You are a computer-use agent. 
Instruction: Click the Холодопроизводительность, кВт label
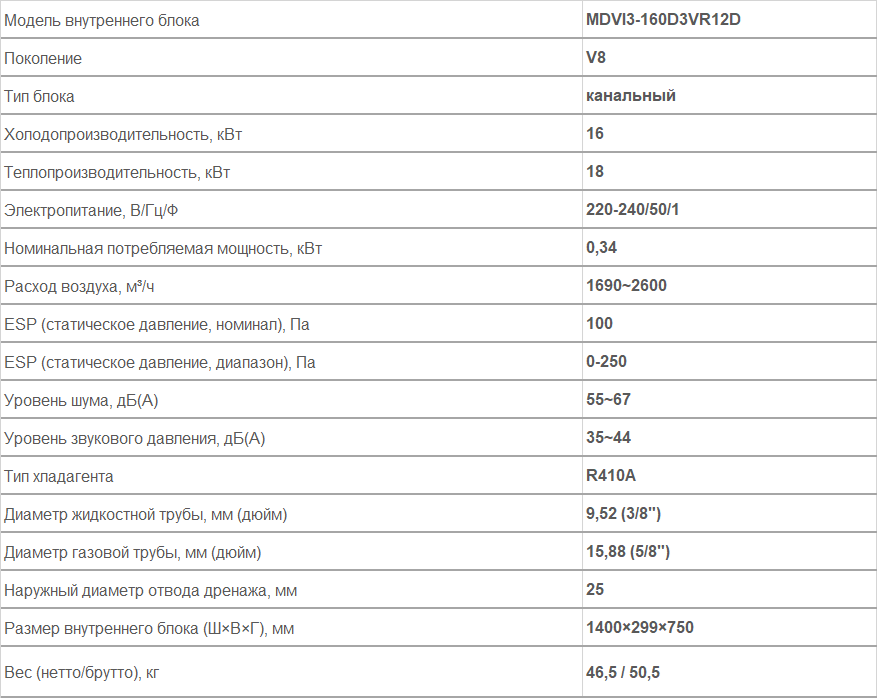pos(122,134)
